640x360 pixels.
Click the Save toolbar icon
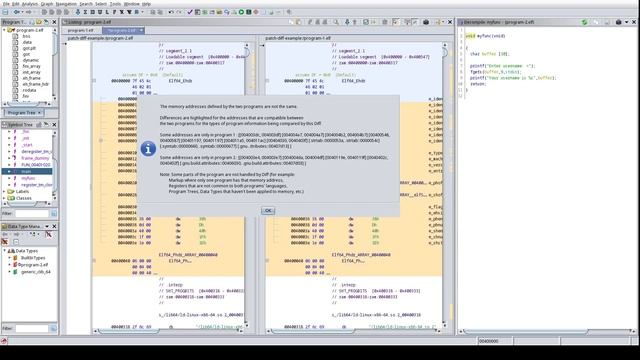point(5,12)
